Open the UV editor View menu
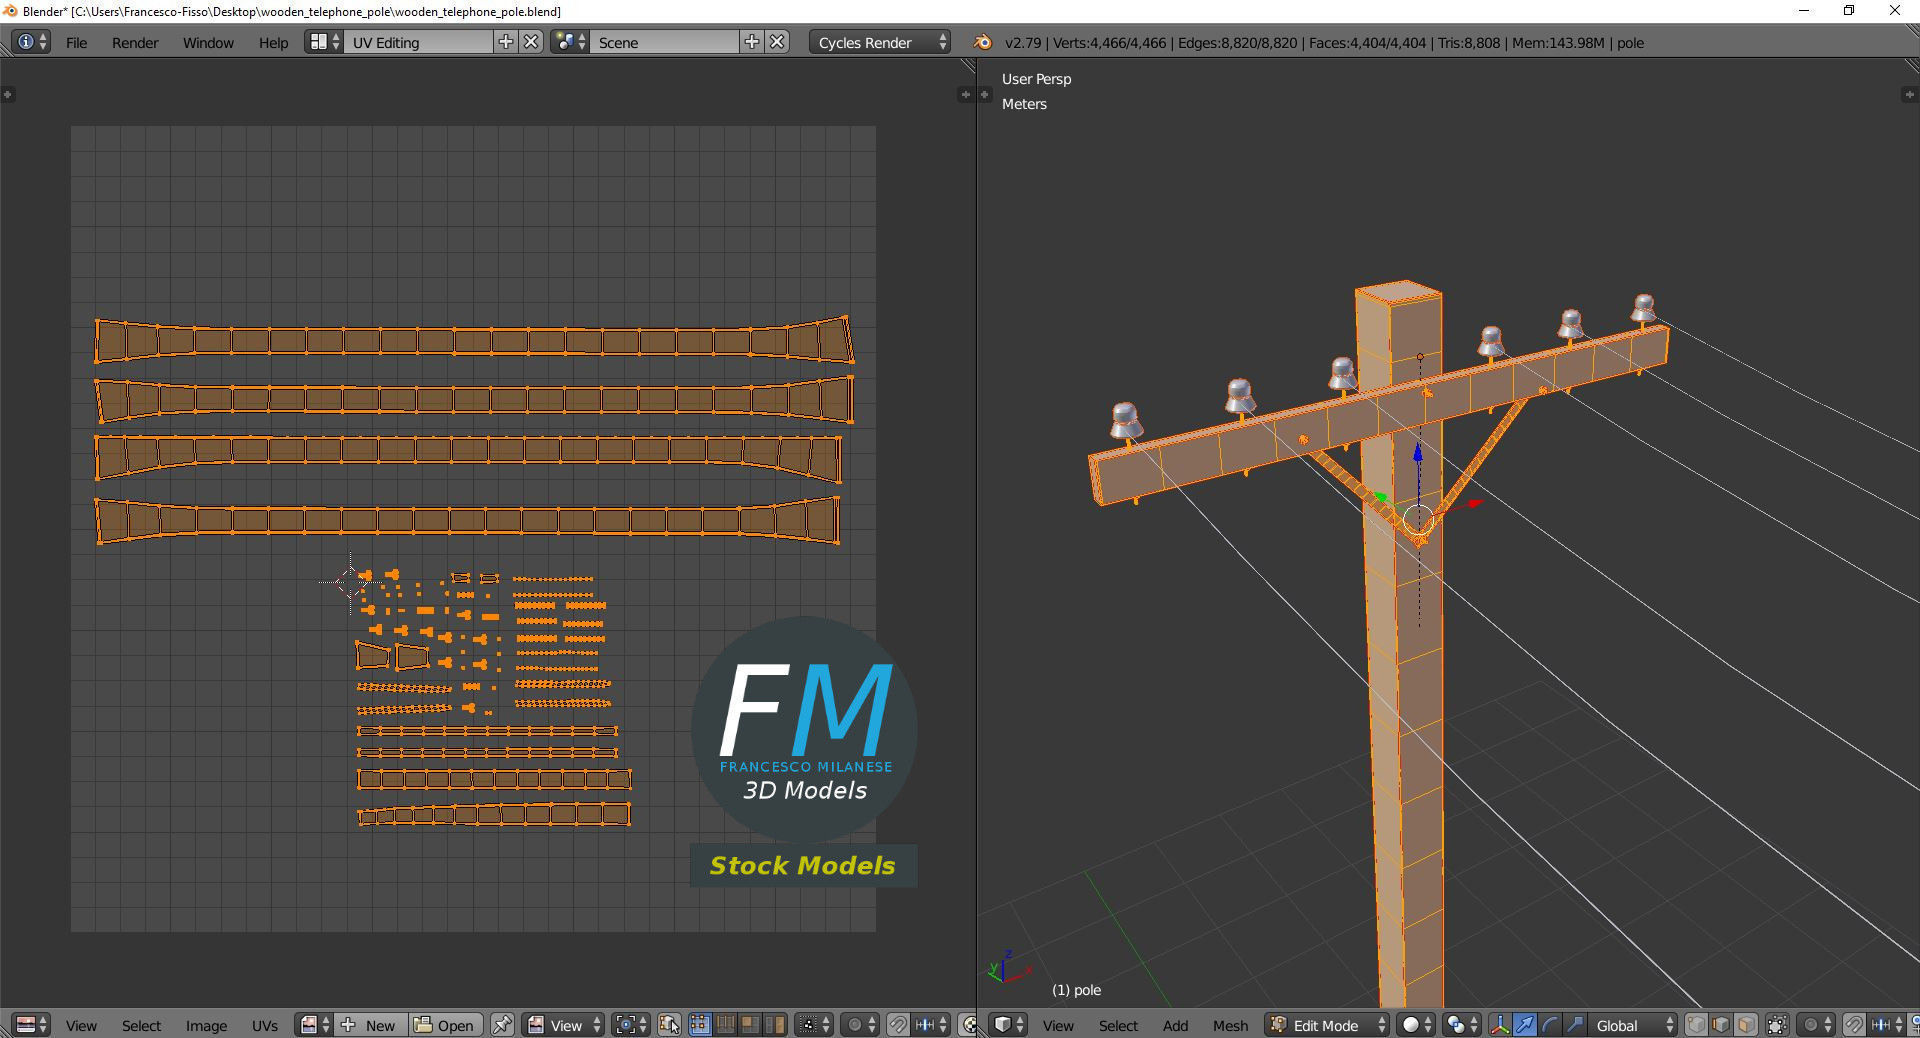The height and width of the screenshot is (1038, 1920). (x=81, y=1025)
